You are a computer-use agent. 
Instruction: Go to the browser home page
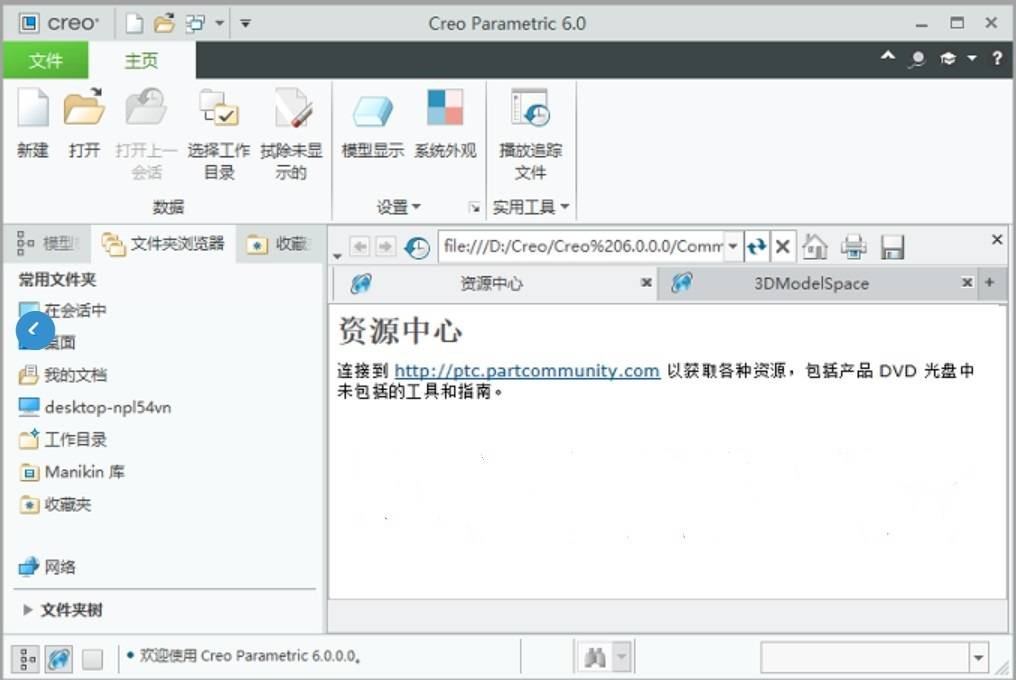click(x=814, y=246)
